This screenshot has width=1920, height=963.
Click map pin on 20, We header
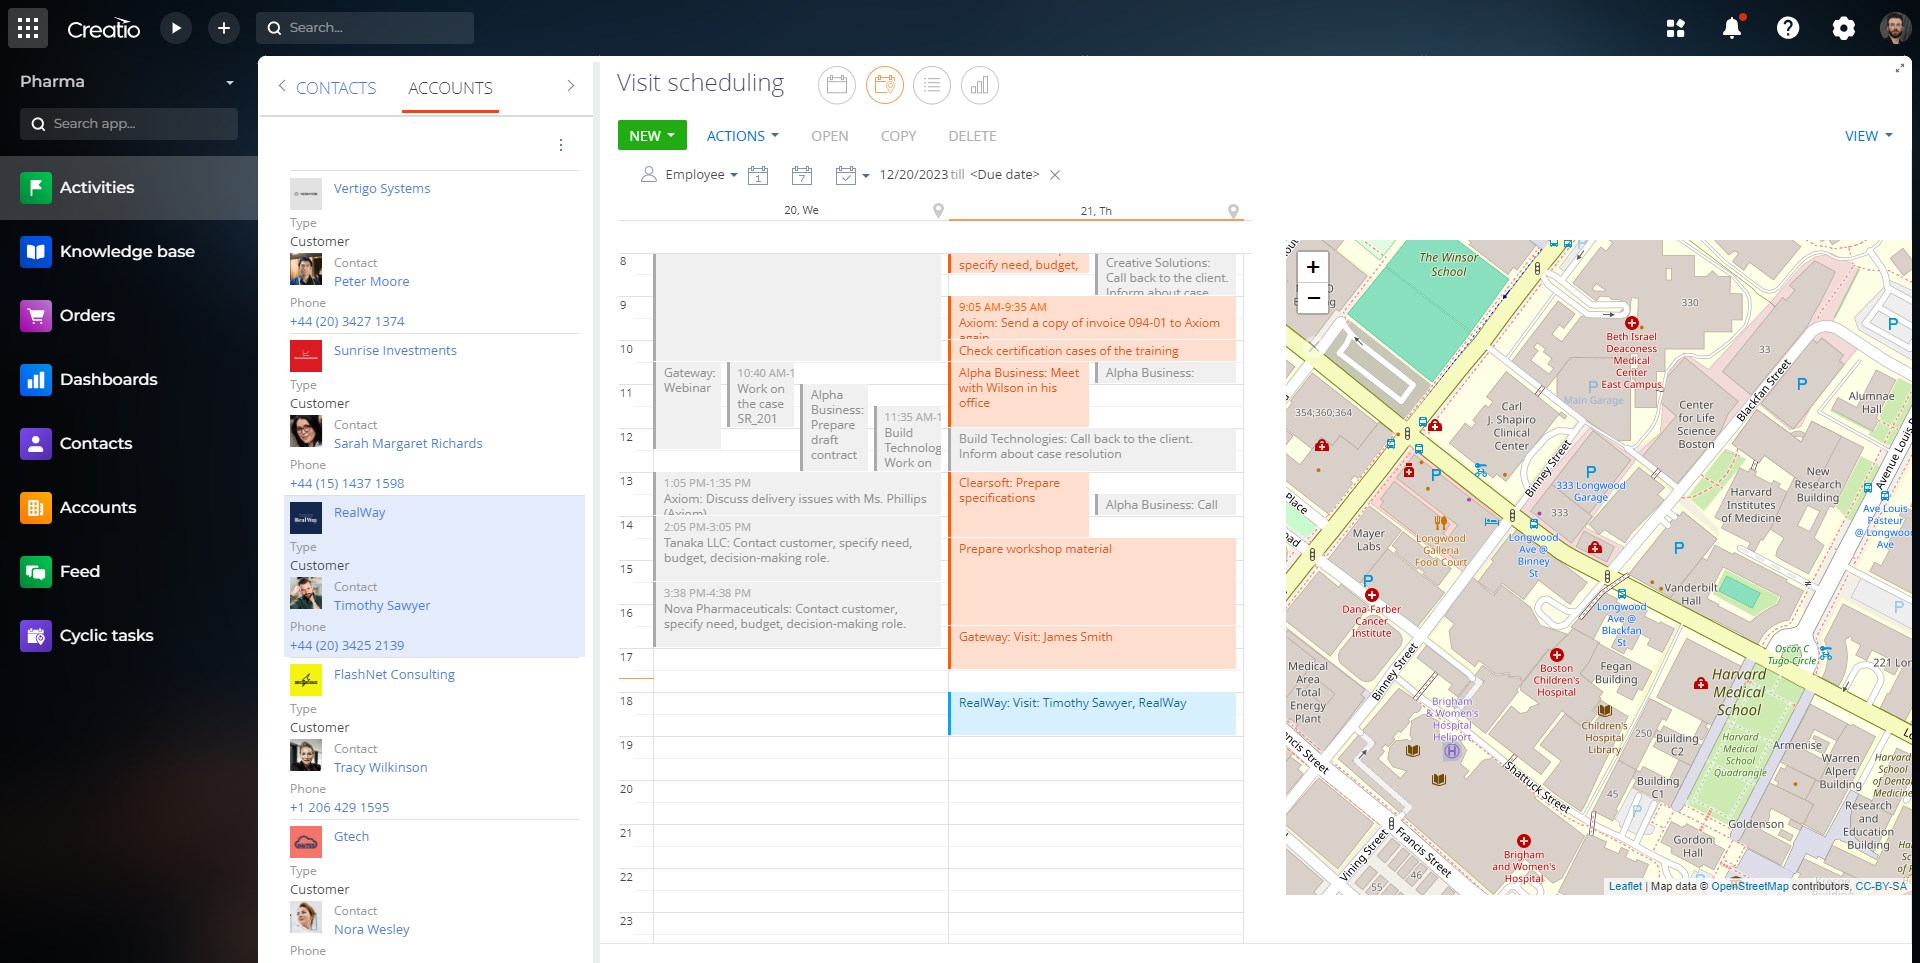click(x=938, y=210)
